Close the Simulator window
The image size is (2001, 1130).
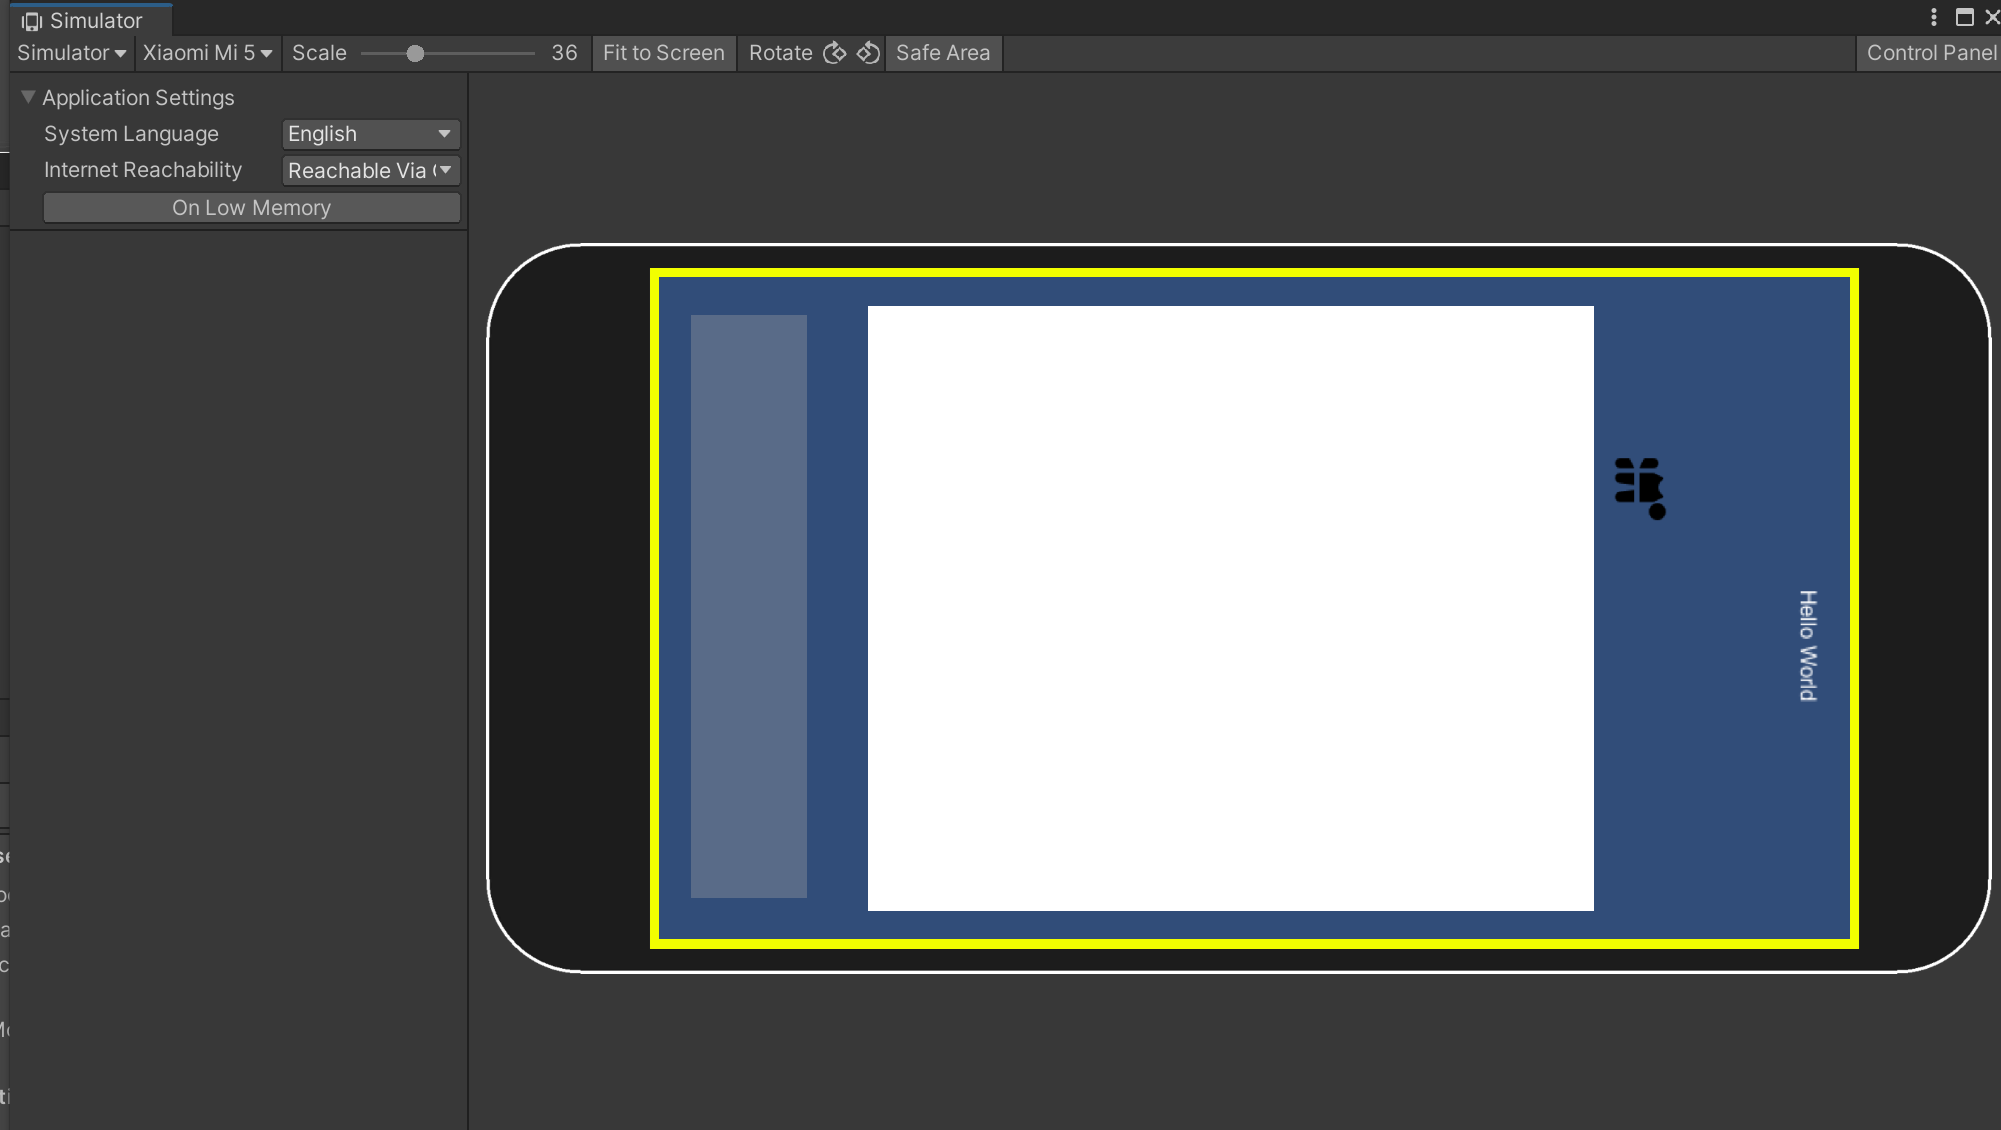1991,18
